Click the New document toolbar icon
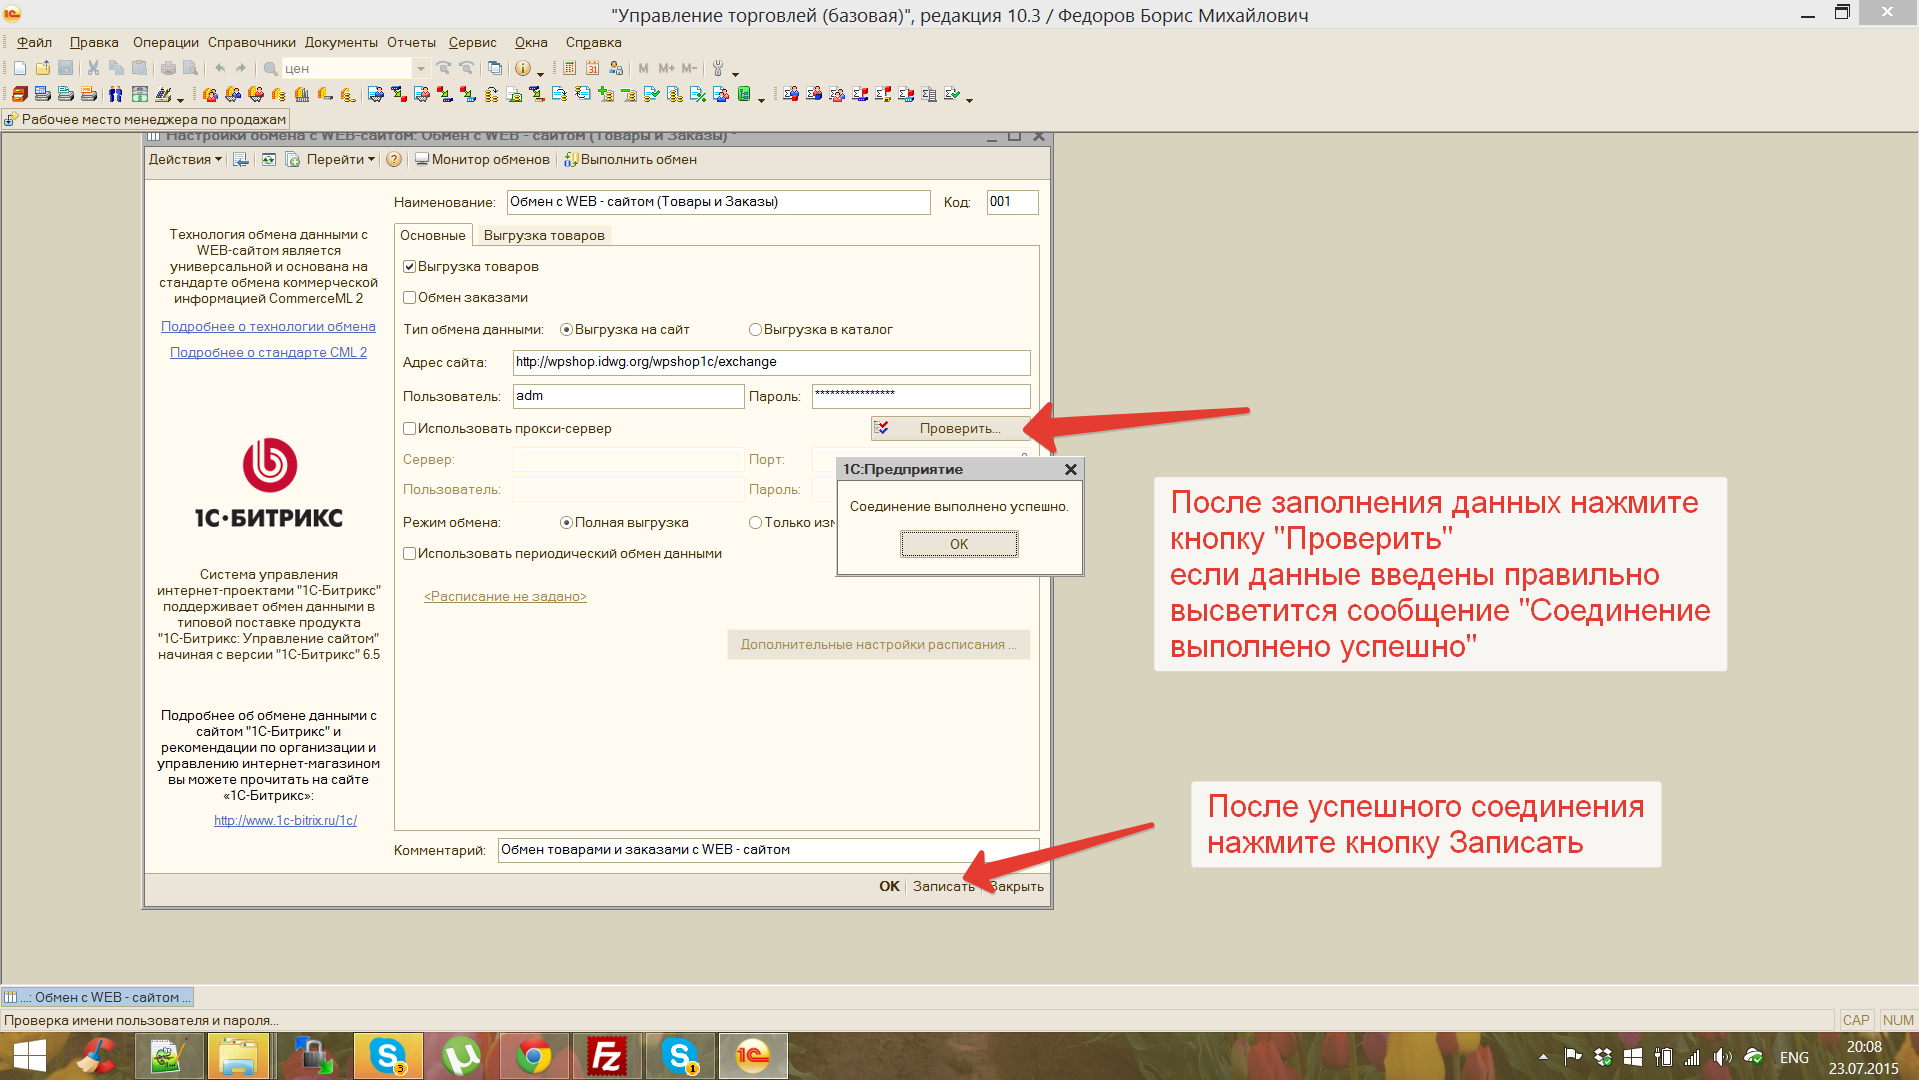Image resolution: width=1919 pixels, height=1080 pixels. tap(20, 68)
